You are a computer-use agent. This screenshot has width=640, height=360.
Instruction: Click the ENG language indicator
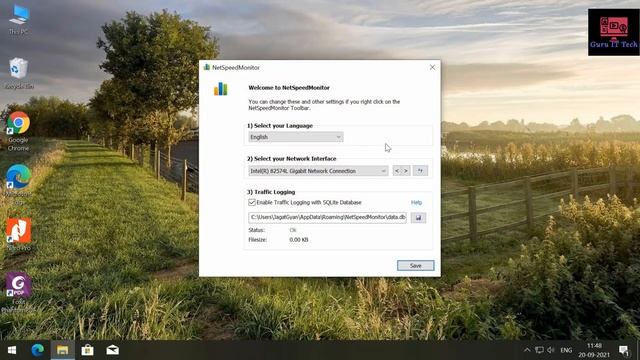coord(566,350)
